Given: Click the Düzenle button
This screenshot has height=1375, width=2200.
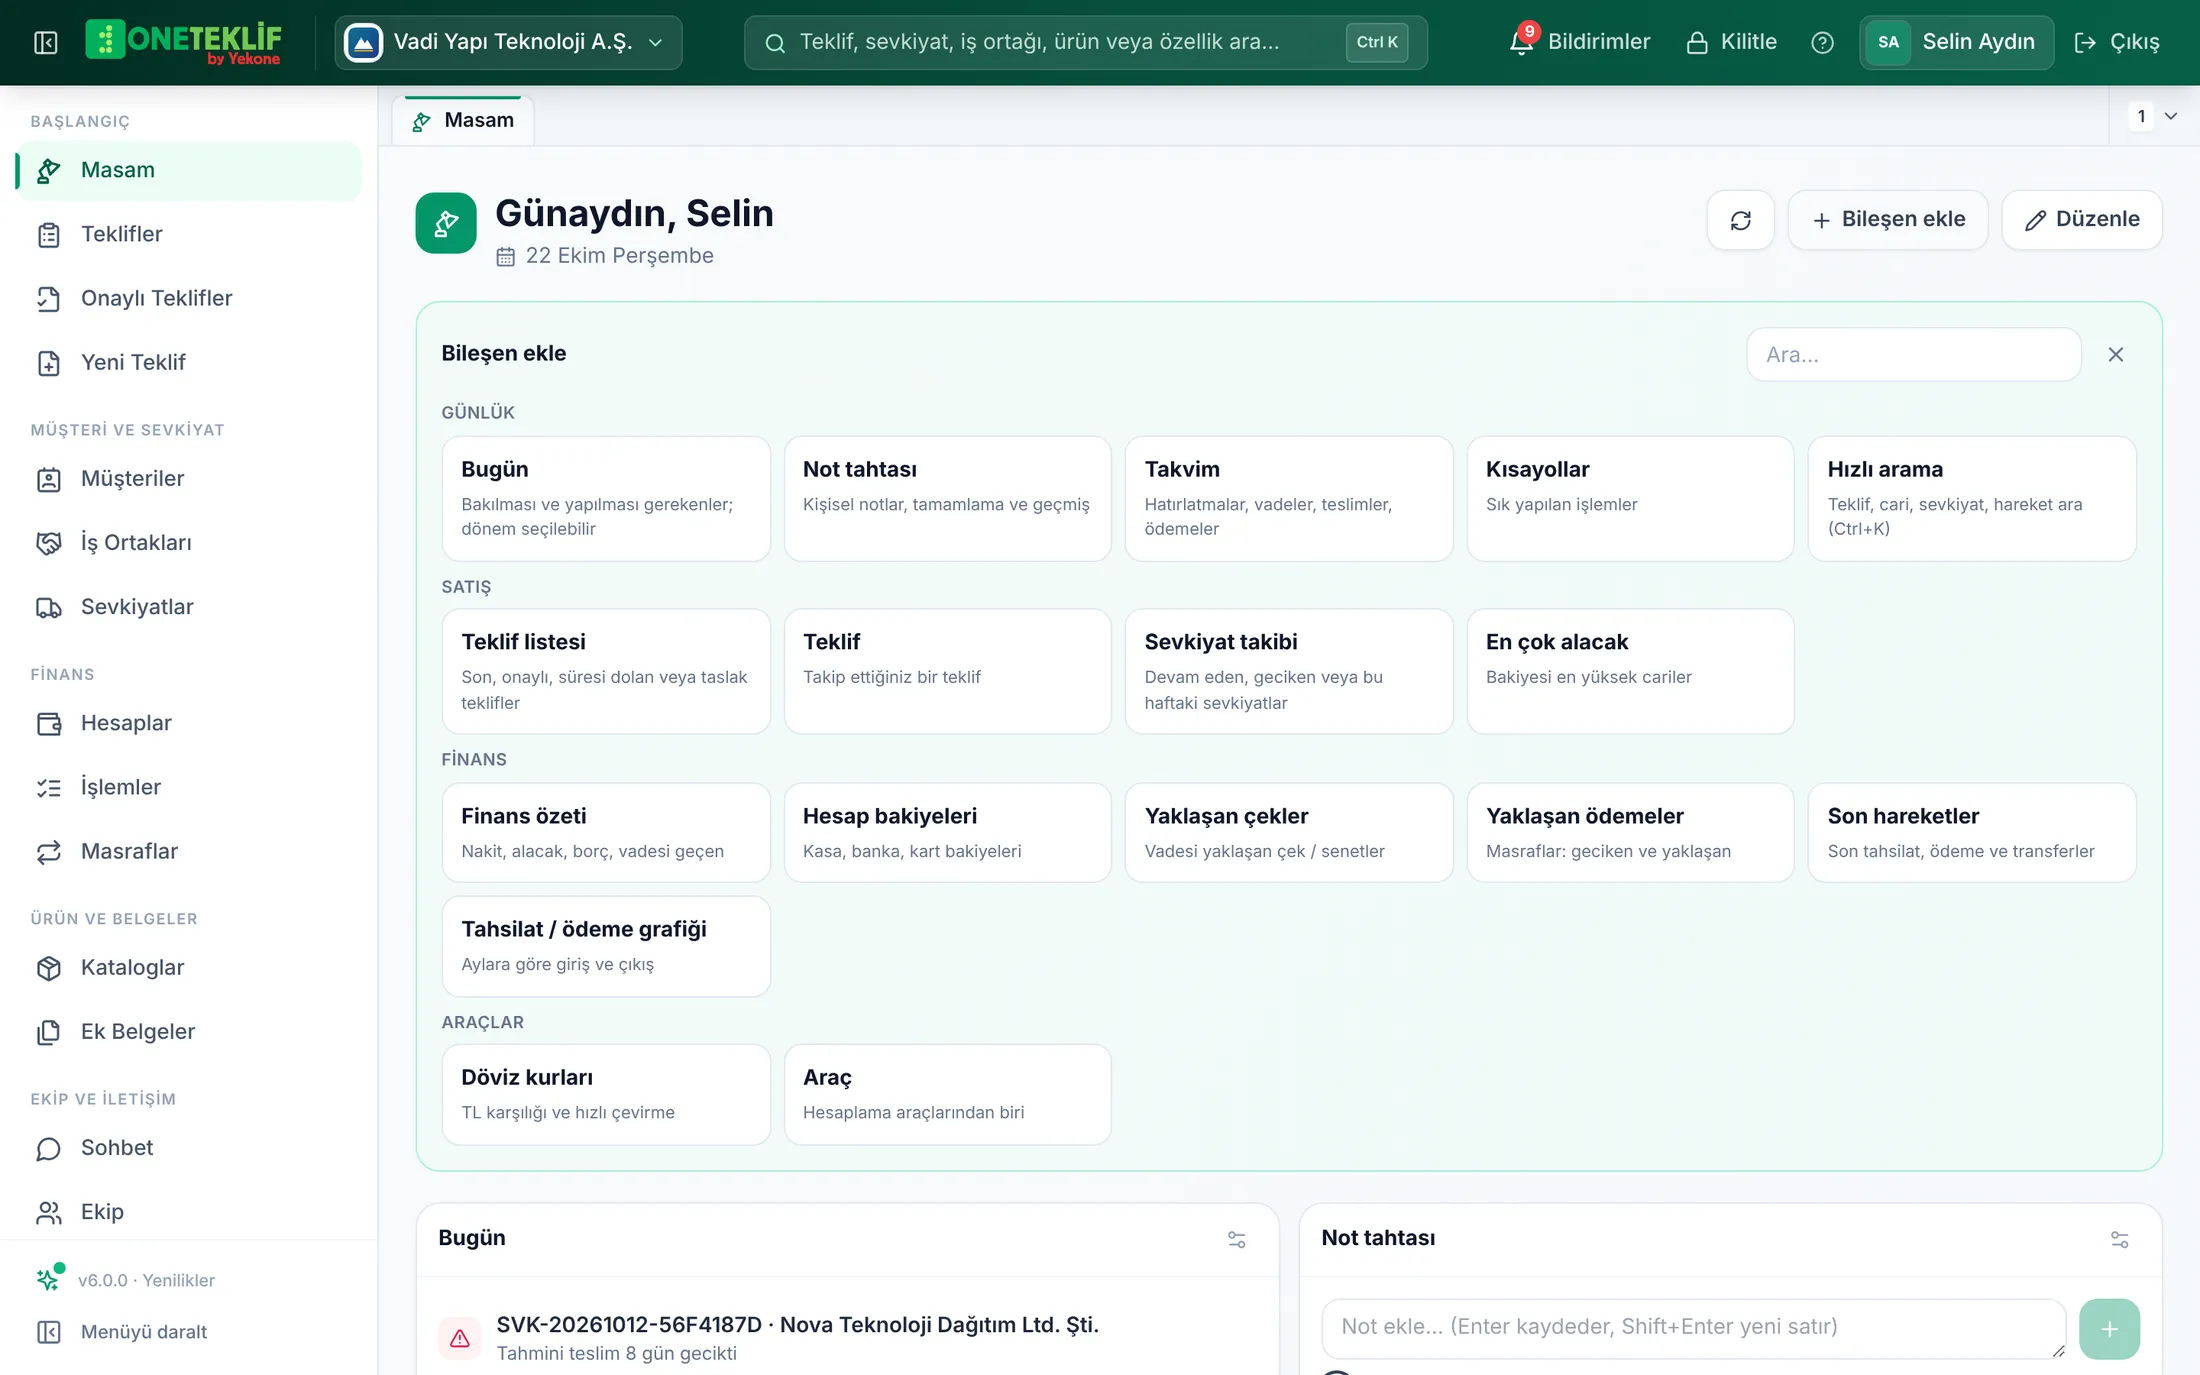Looking at the screenshot, I should pyautogui.click(x=2082, y=220).
